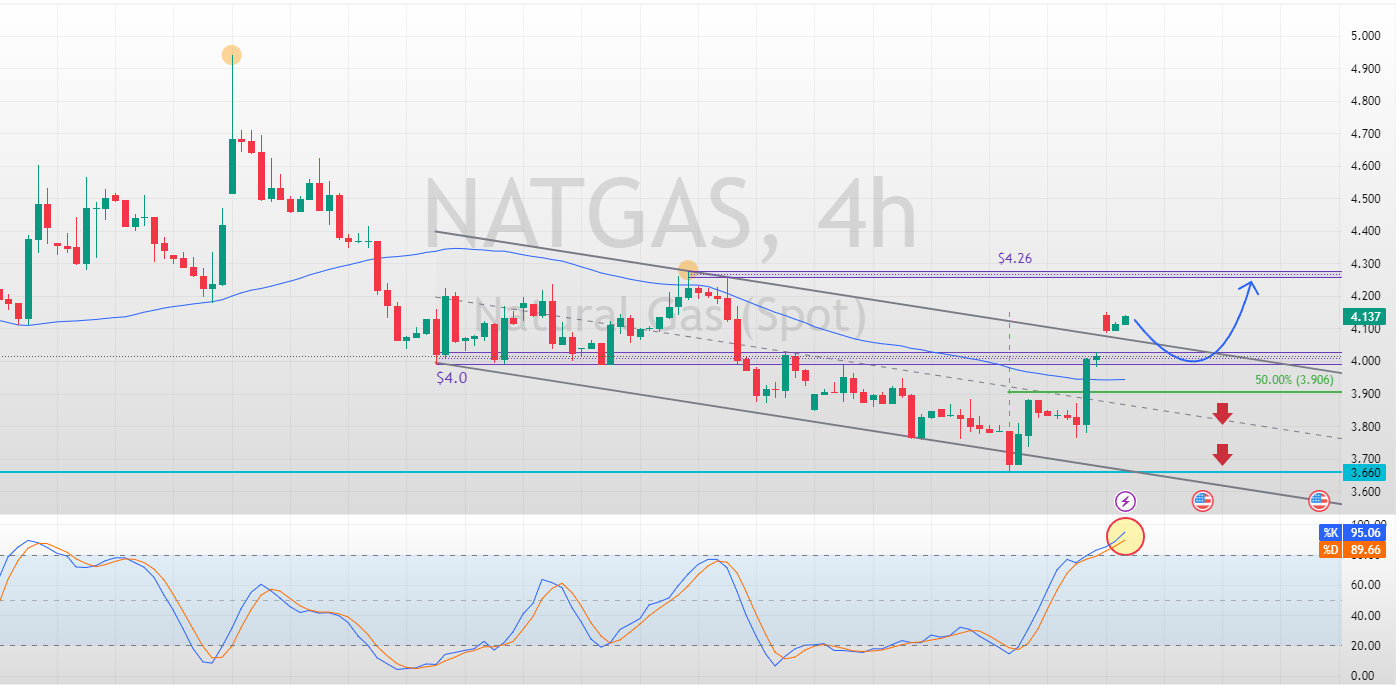Click the 4.900 price axis label

pyautogui.click(x=1365, y=69)
